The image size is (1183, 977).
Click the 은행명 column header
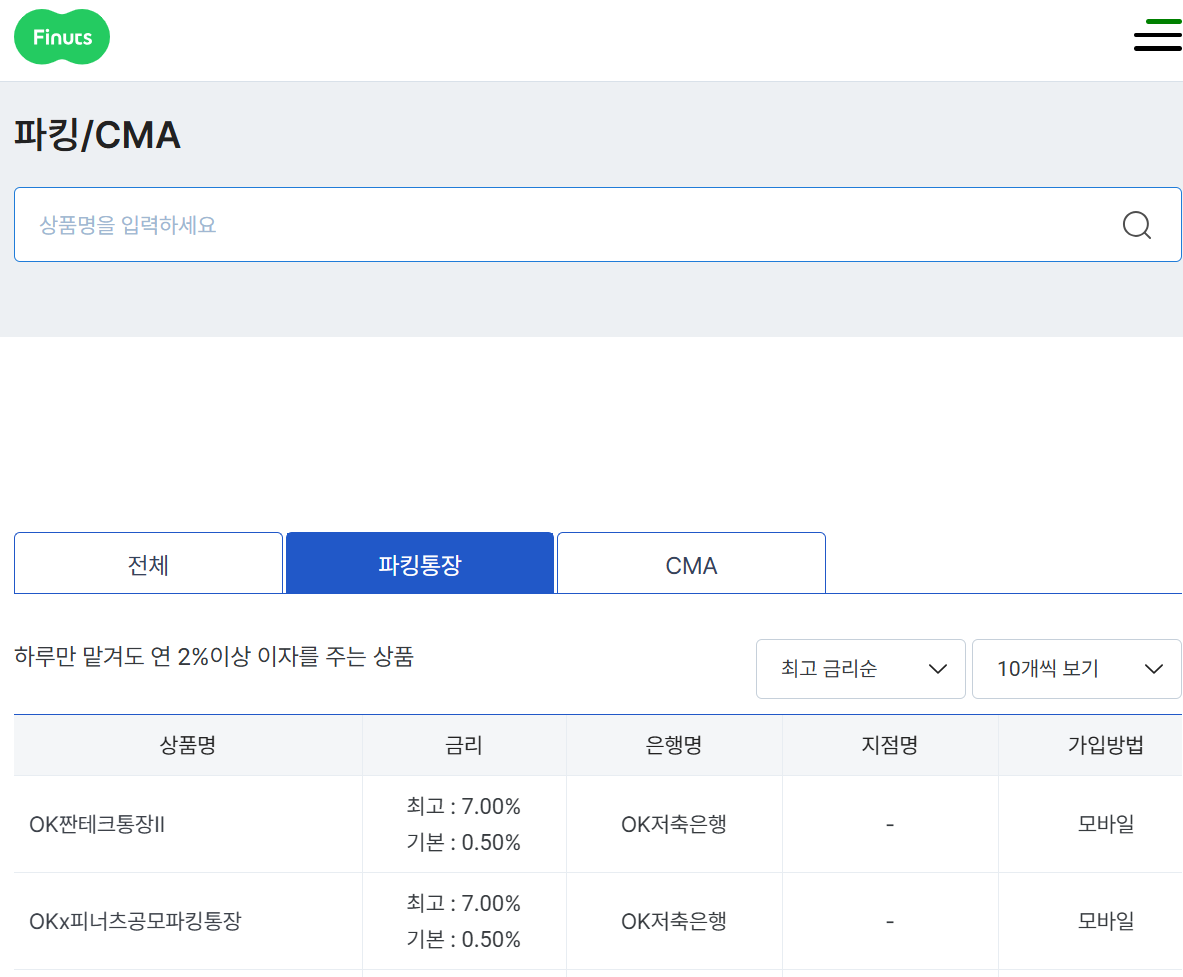click(674, 745)
